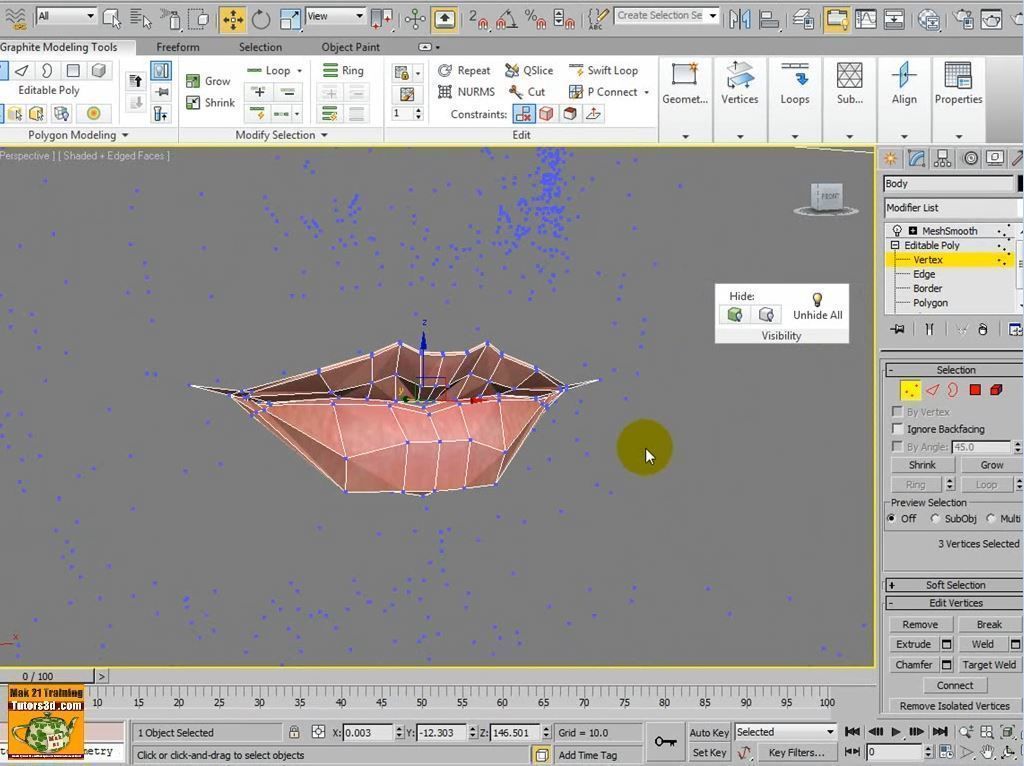Toggle Auto Key animation mode
1024x766 pixels.
[708, 732]
